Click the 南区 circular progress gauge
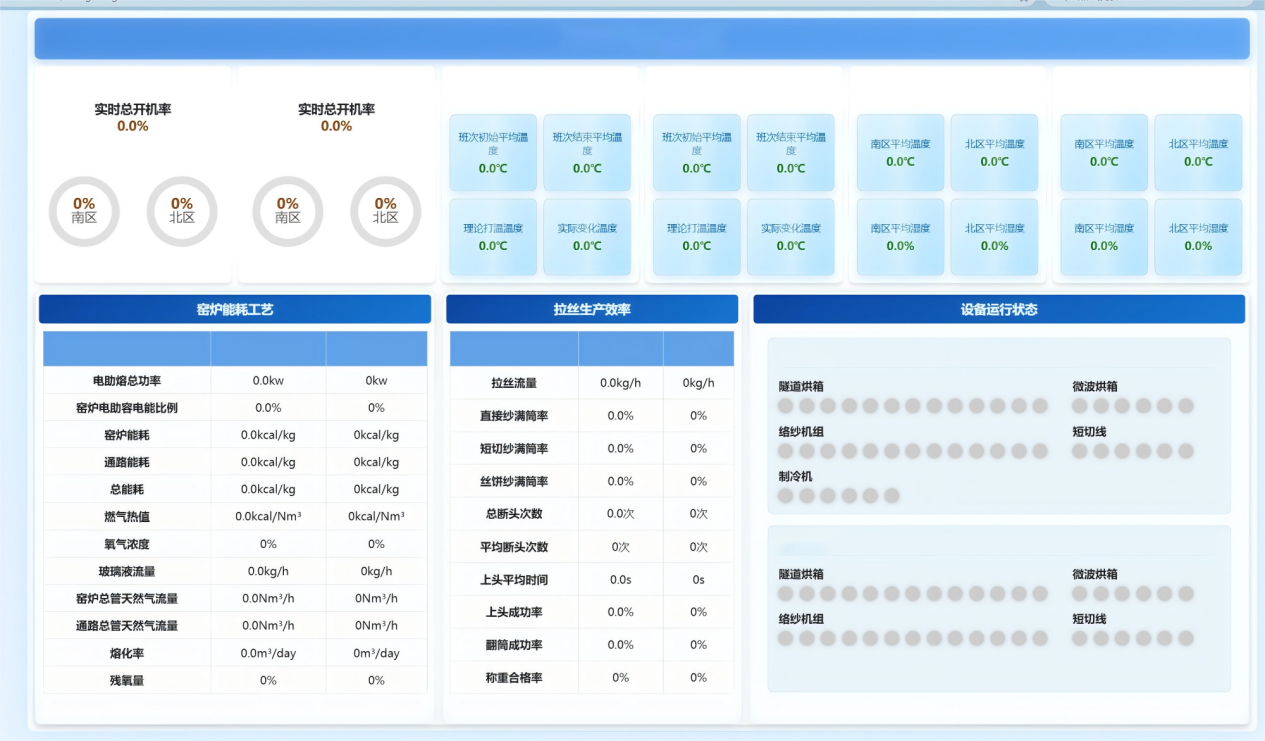 84,212
